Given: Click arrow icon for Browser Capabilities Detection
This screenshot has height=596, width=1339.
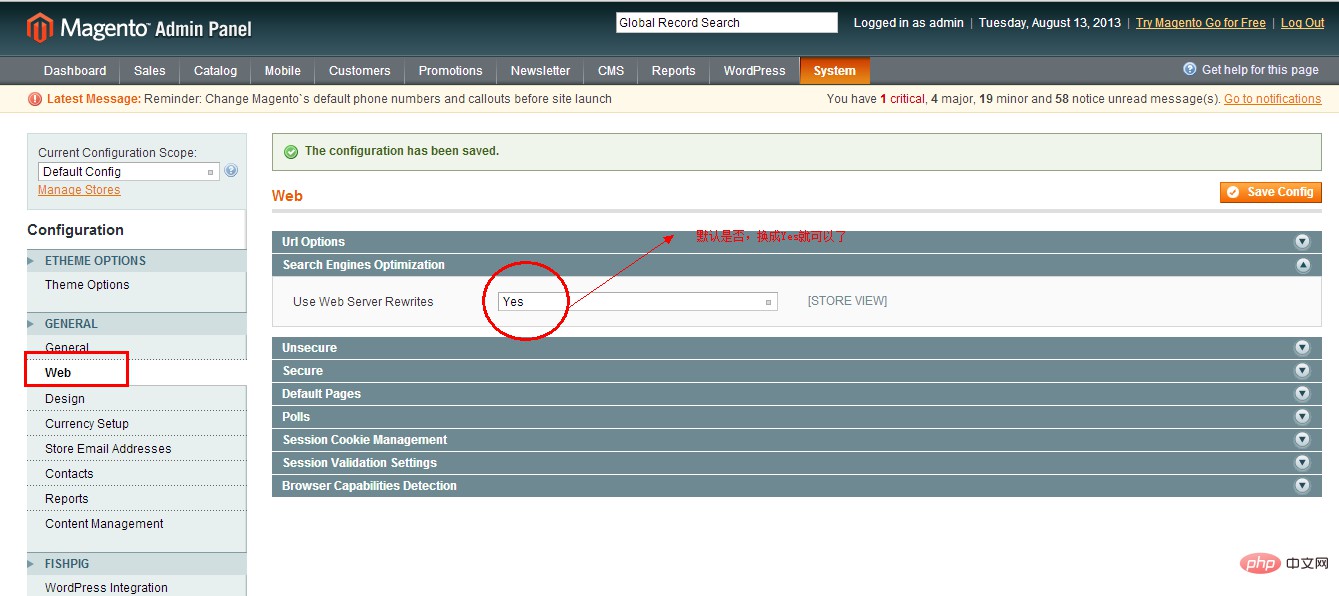Looking at the screenshot, I should tap(1302, 486).
